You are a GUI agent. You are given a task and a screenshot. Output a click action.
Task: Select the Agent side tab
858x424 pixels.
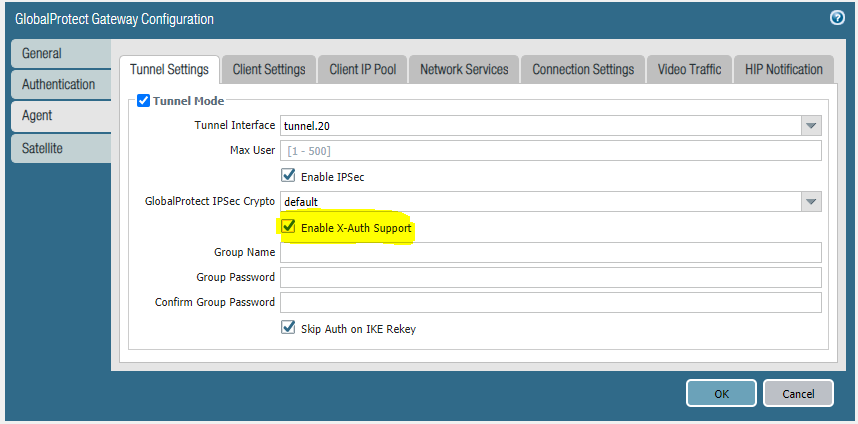pyautogui.click(x=61, y=116)
